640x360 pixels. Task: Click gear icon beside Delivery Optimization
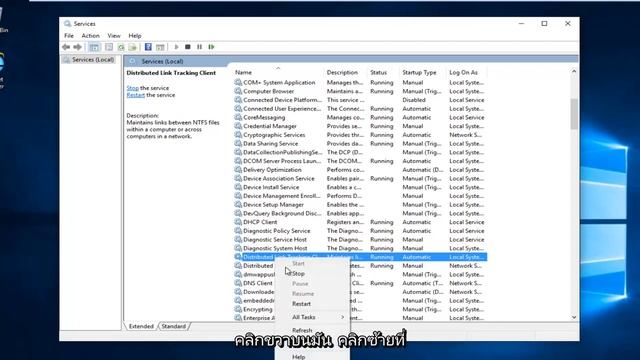[238, 170]
